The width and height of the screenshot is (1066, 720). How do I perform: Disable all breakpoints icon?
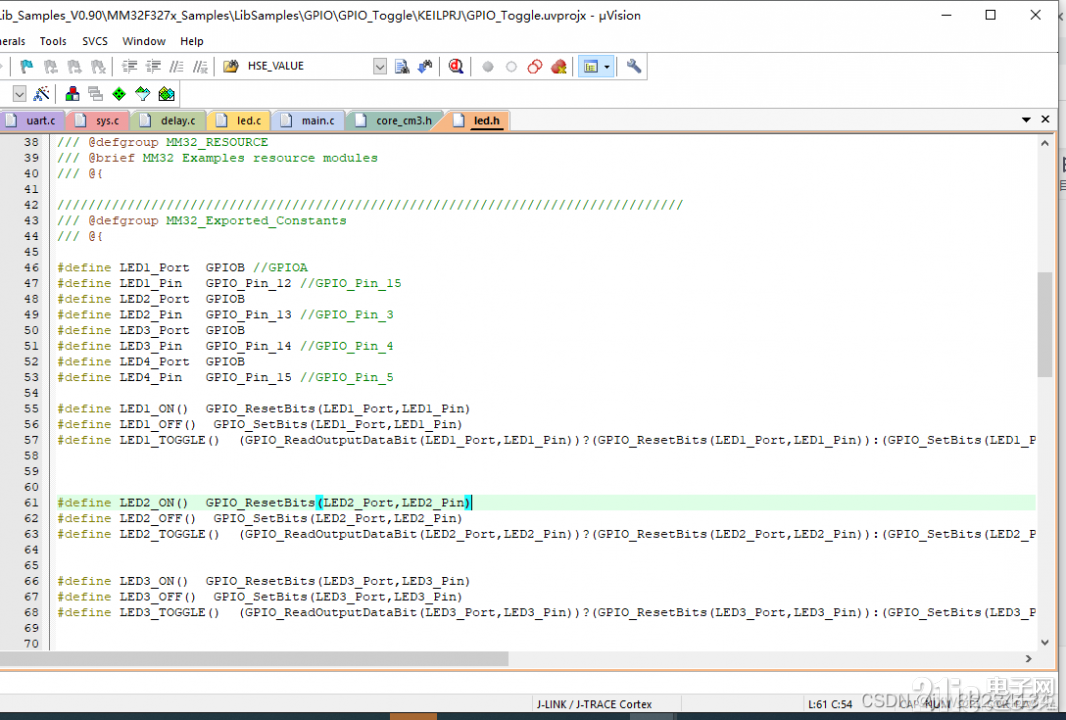point(535,67)
